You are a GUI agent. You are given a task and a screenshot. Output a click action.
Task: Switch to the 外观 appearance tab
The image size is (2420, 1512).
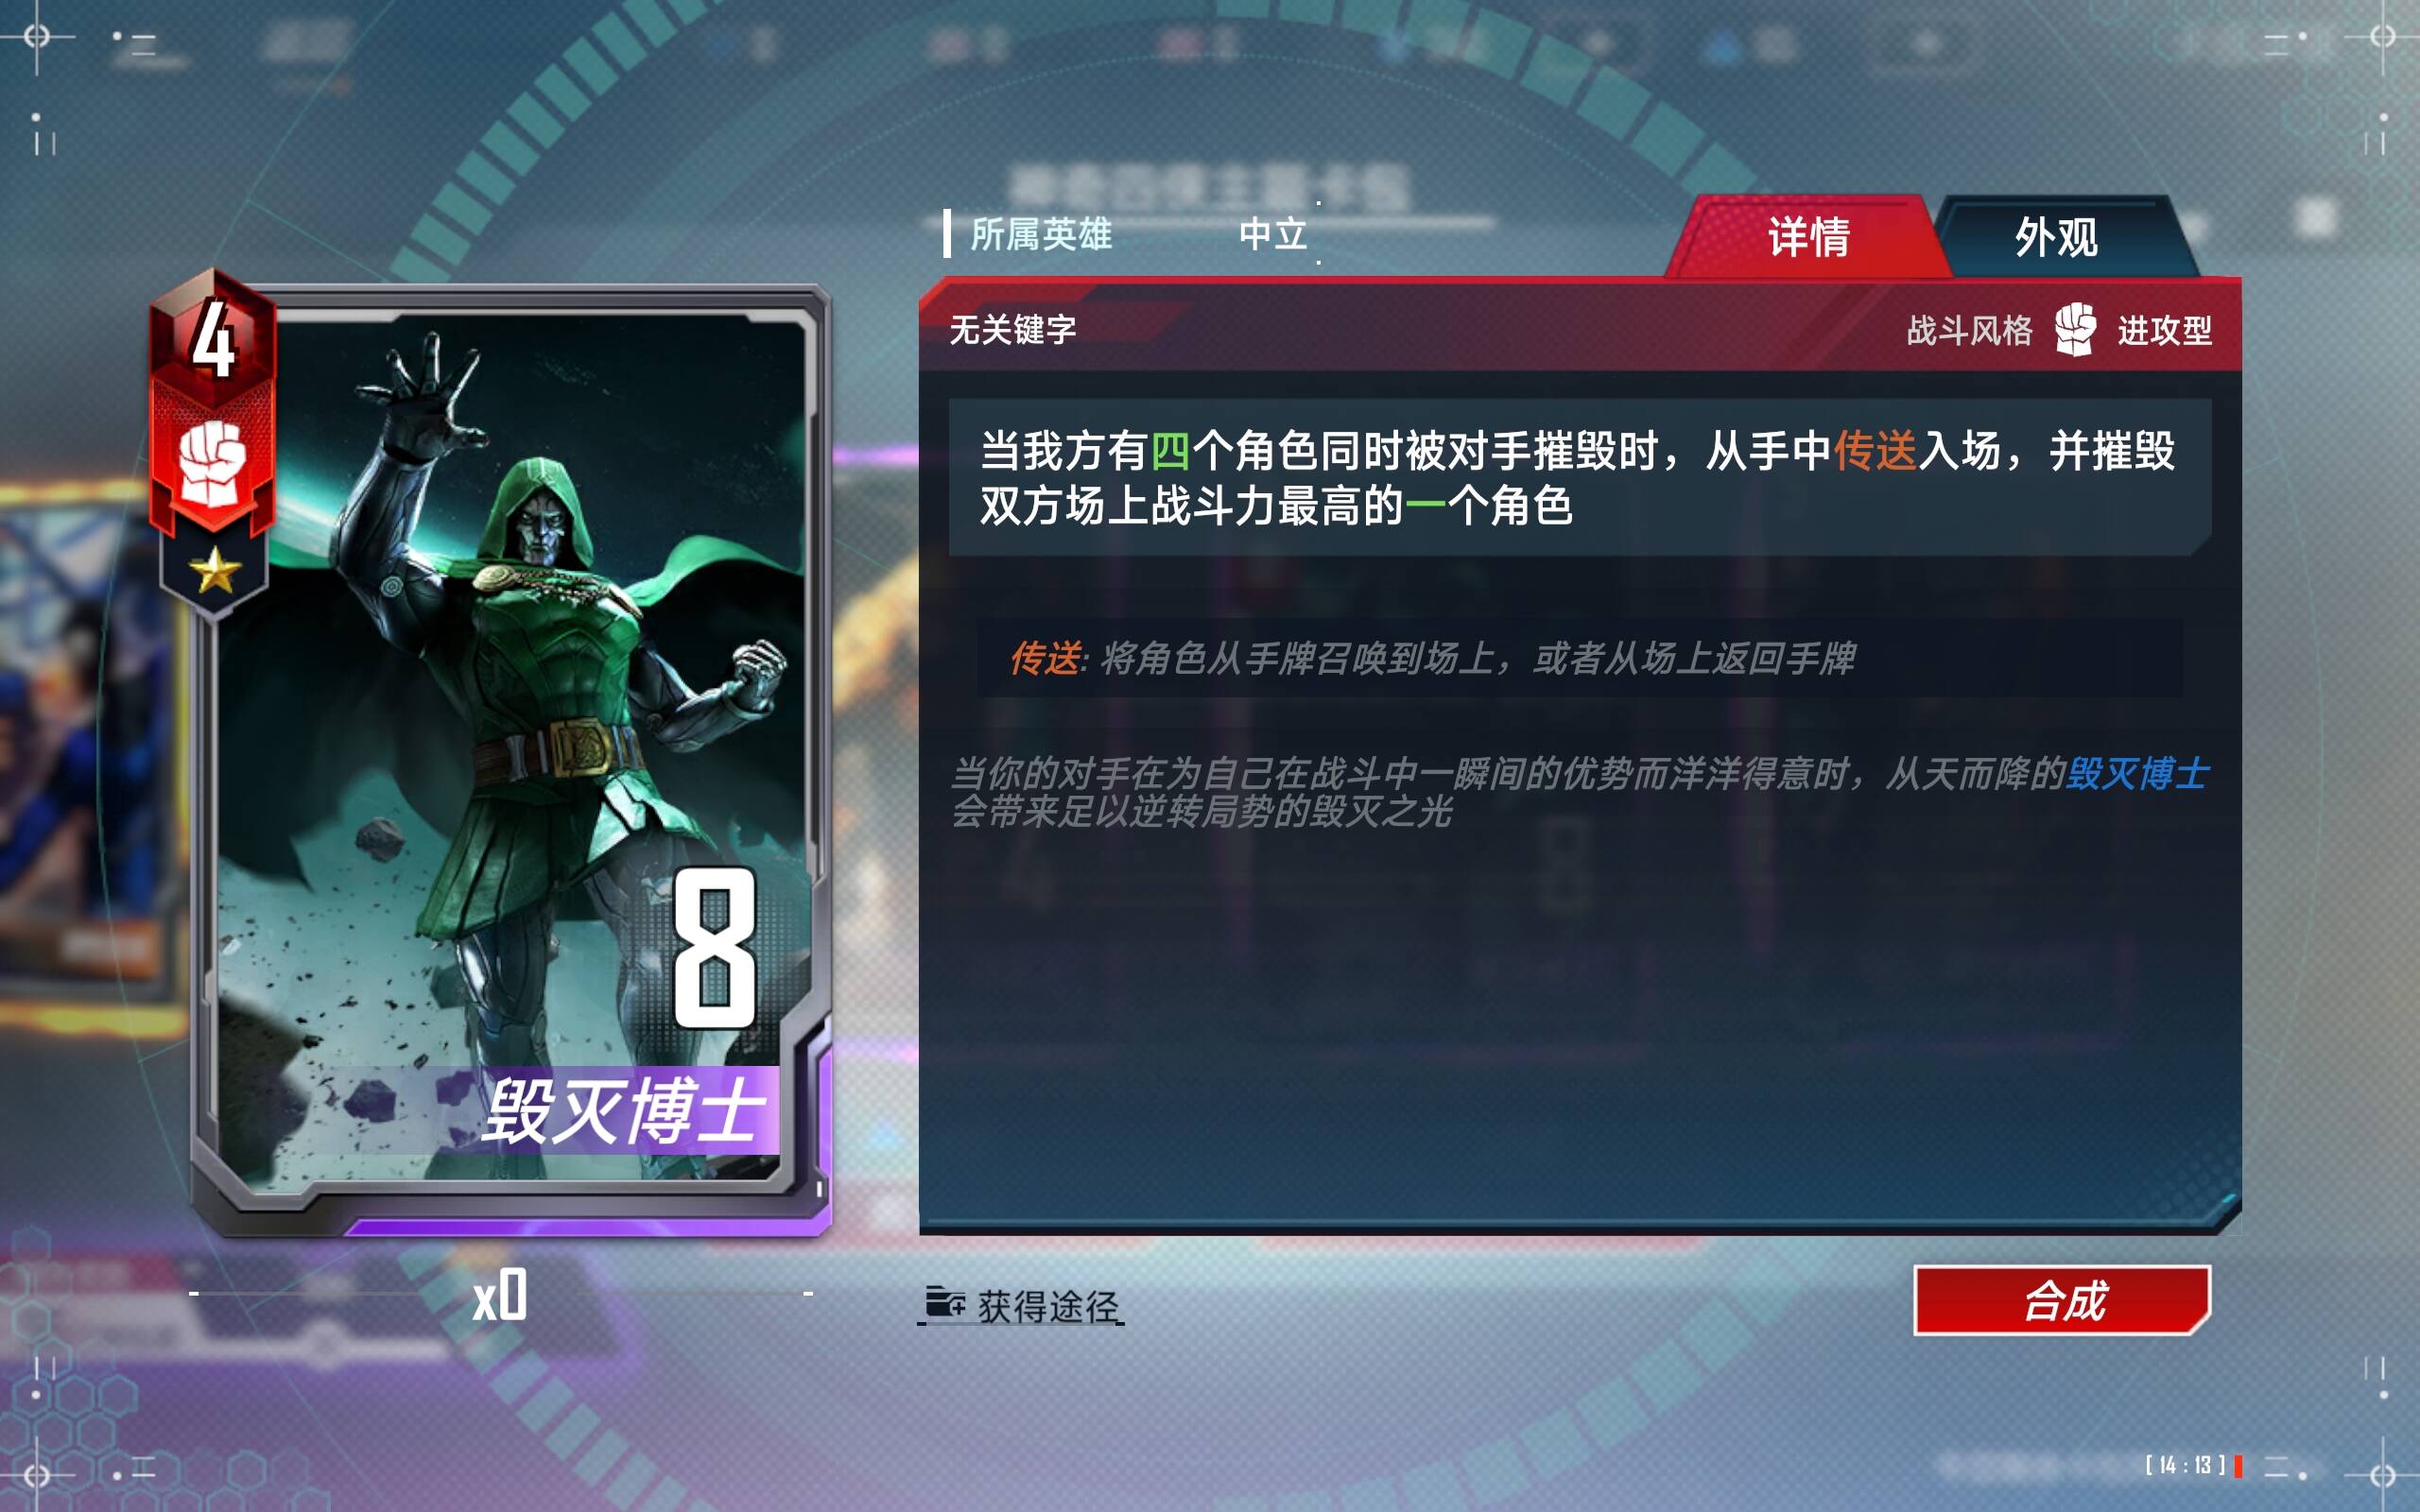pyautogui.click(x=2056, y=237)
